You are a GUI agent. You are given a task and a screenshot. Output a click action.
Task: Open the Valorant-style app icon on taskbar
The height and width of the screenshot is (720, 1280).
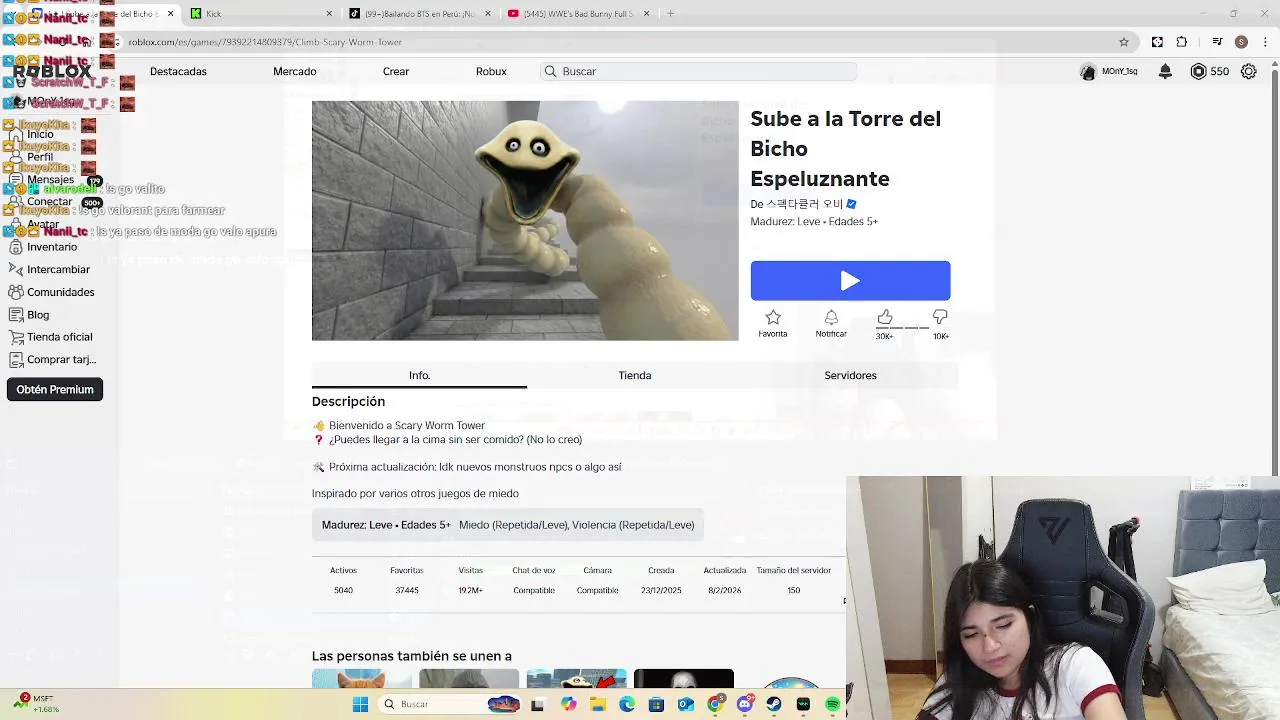(x=803, y=704)
